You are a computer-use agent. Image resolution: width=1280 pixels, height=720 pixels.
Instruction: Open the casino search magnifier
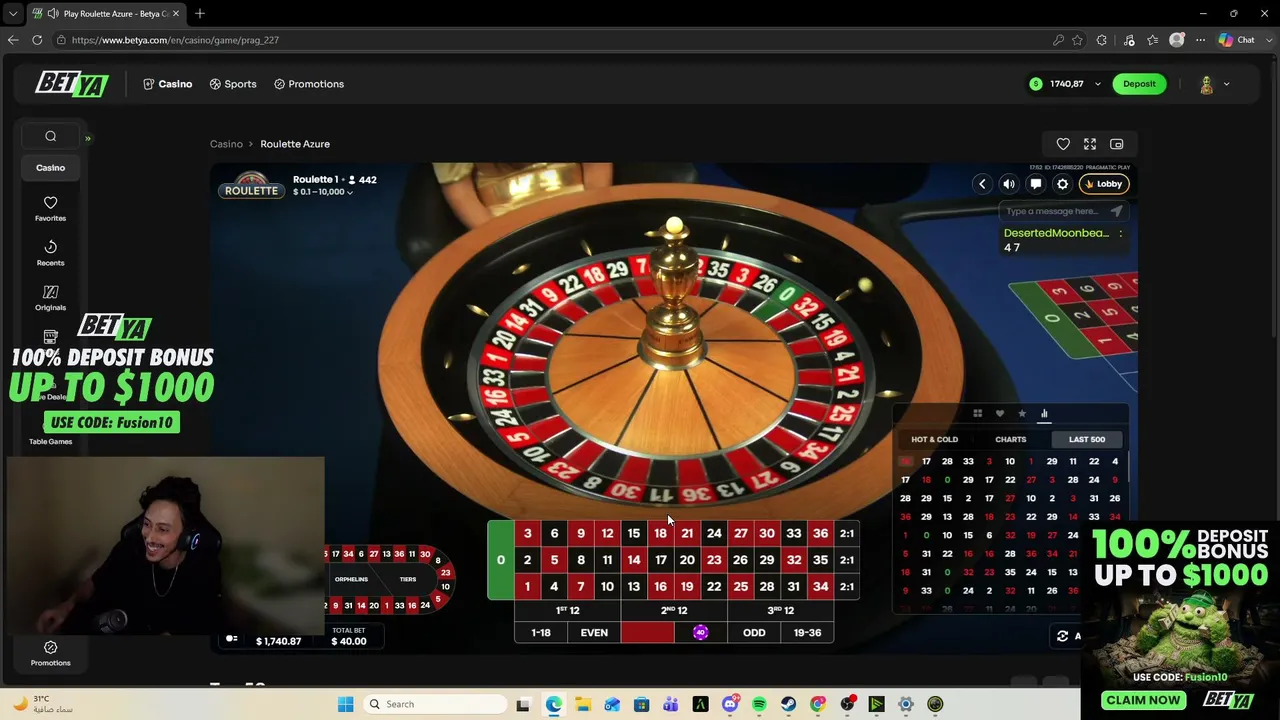point(50,136)
